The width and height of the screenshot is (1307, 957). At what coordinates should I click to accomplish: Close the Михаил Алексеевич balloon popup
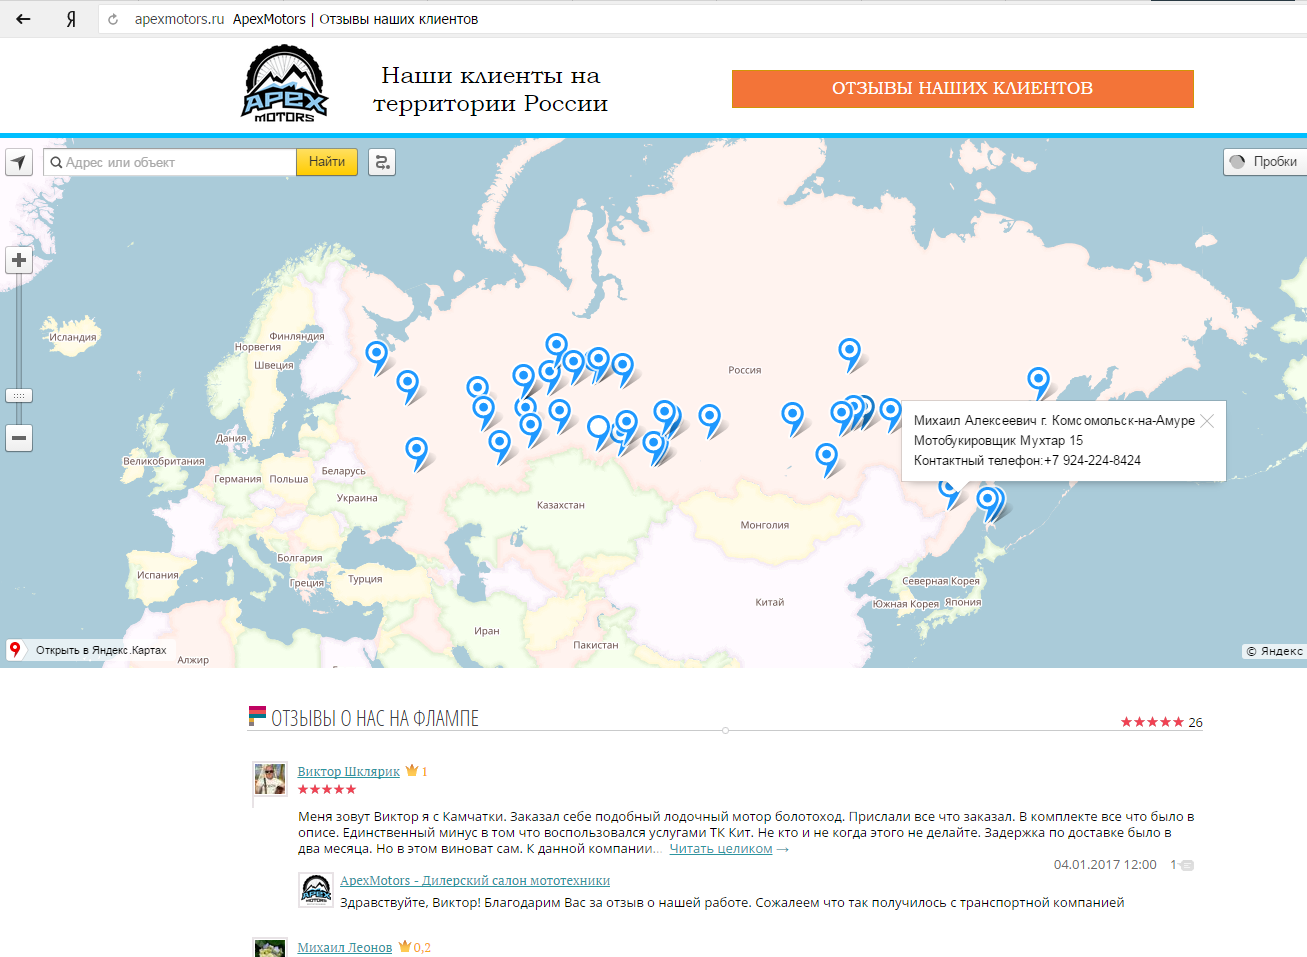pyautogui.click(x=1207, y=421)
